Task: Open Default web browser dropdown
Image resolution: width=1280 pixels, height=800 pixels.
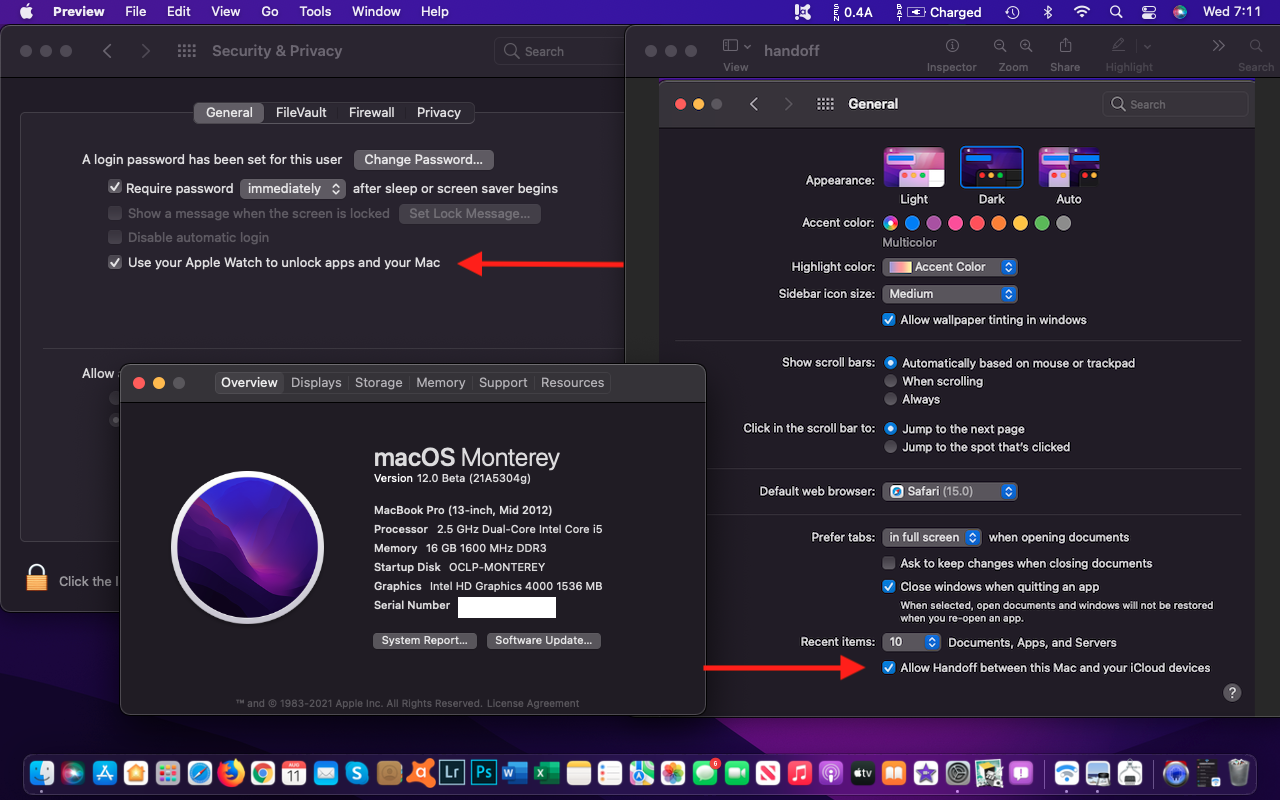Action: pos(950,491)
